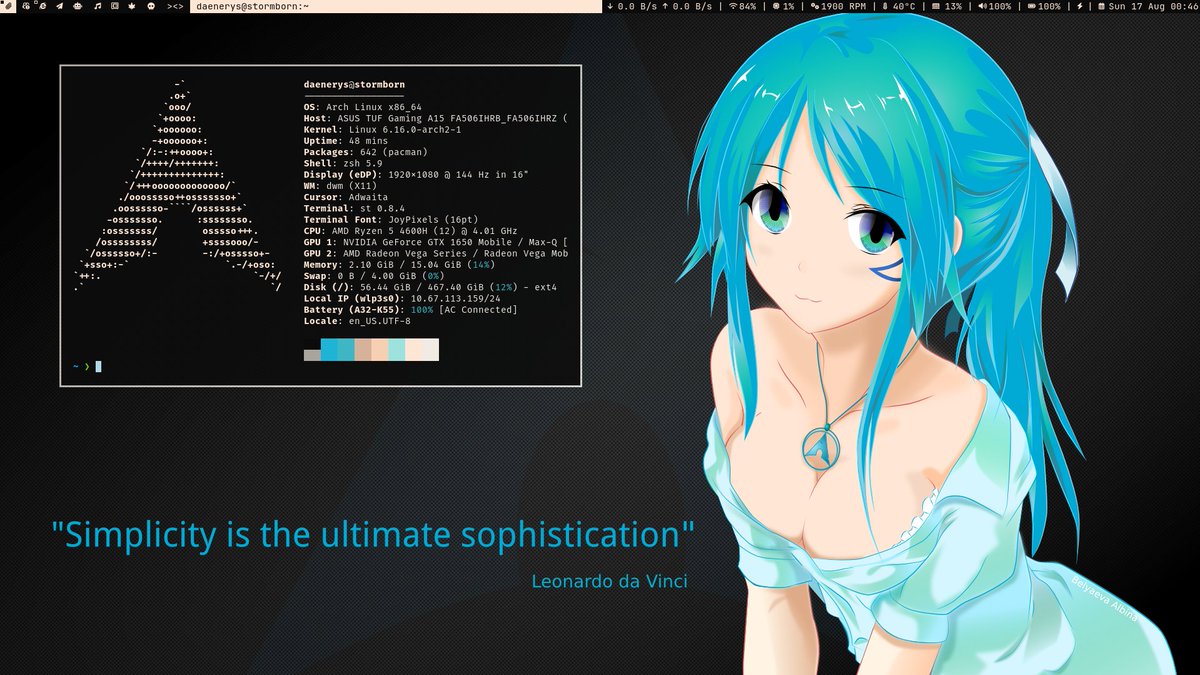Click the Locale: en_US.UTF-8 line
Image resolution: width=1200 pixels, height=675 pixels.
coord(357,321)
